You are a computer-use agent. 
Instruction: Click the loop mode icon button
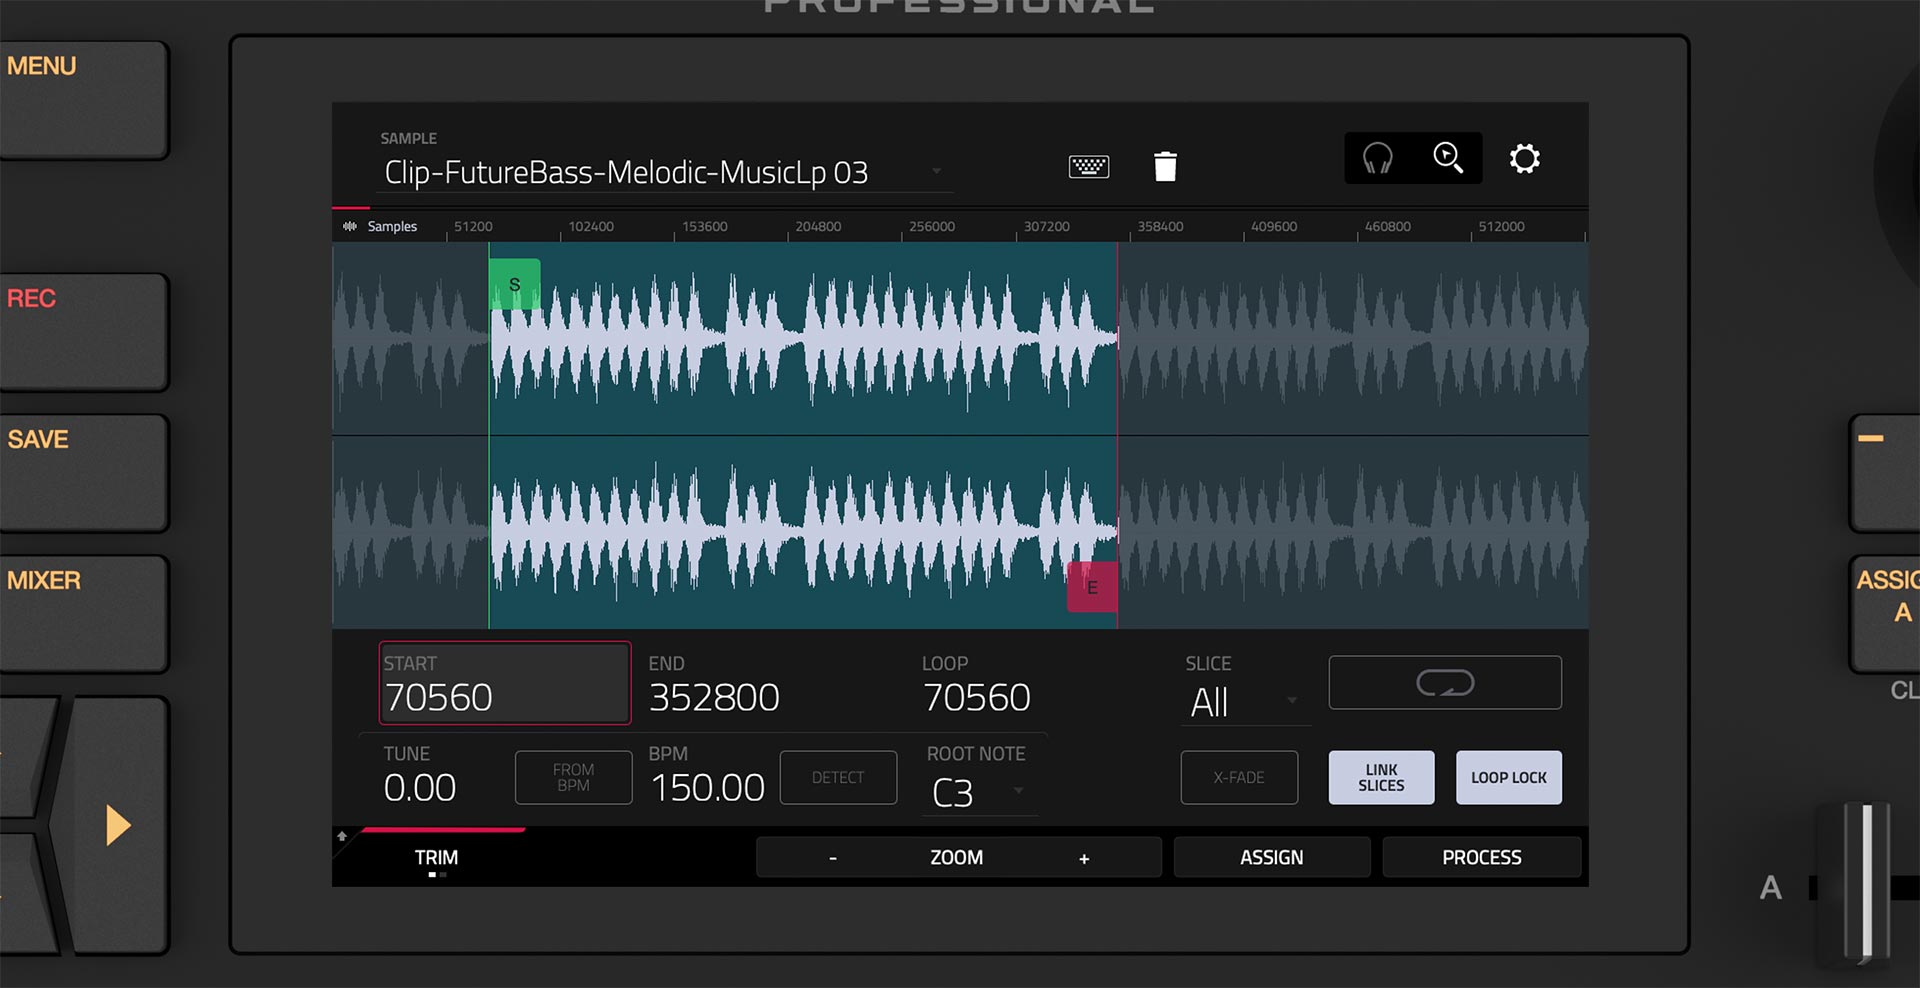tap(1444, 683)
